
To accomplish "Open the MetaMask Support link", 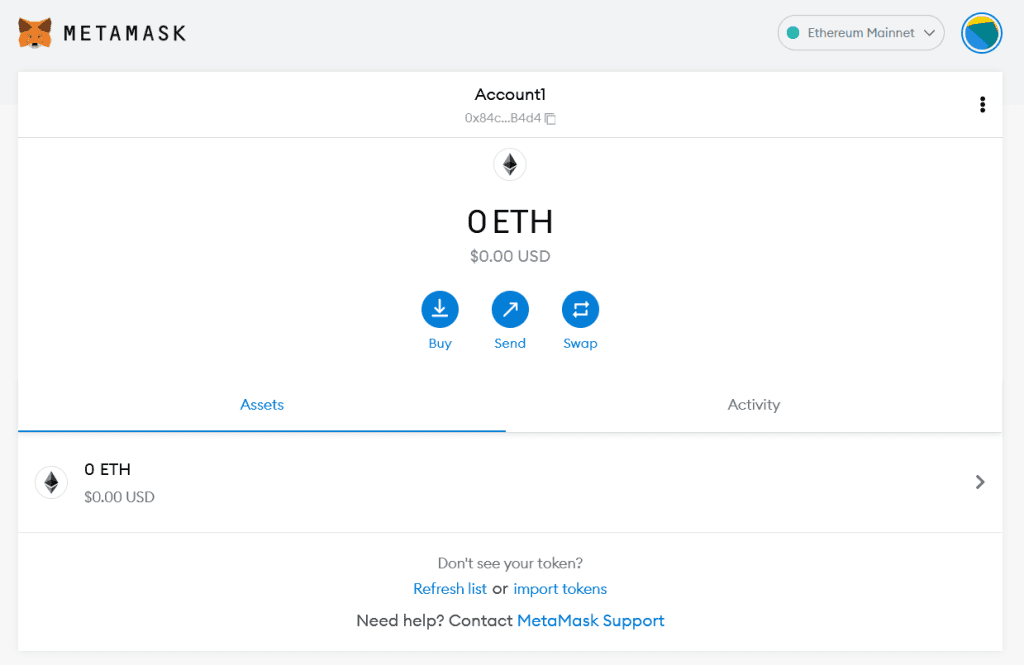I will point(590,621).
